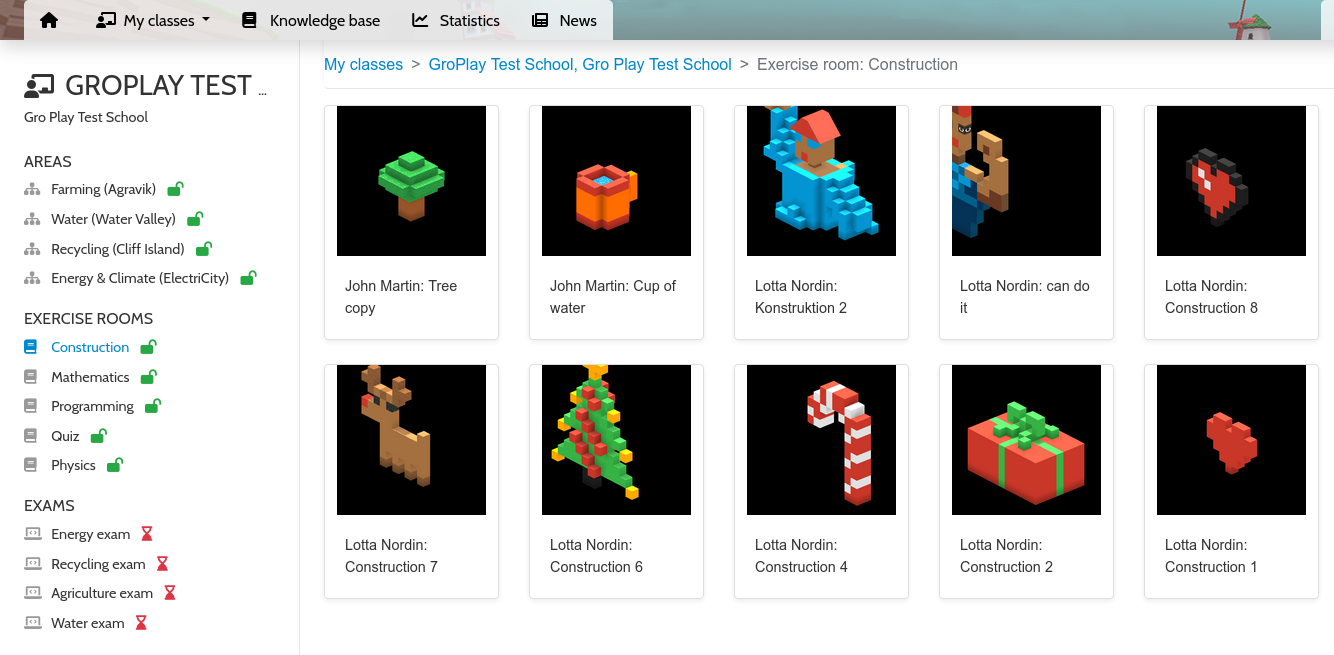
Task: Click the Construction book icon
Action: [x=31, y=347]
